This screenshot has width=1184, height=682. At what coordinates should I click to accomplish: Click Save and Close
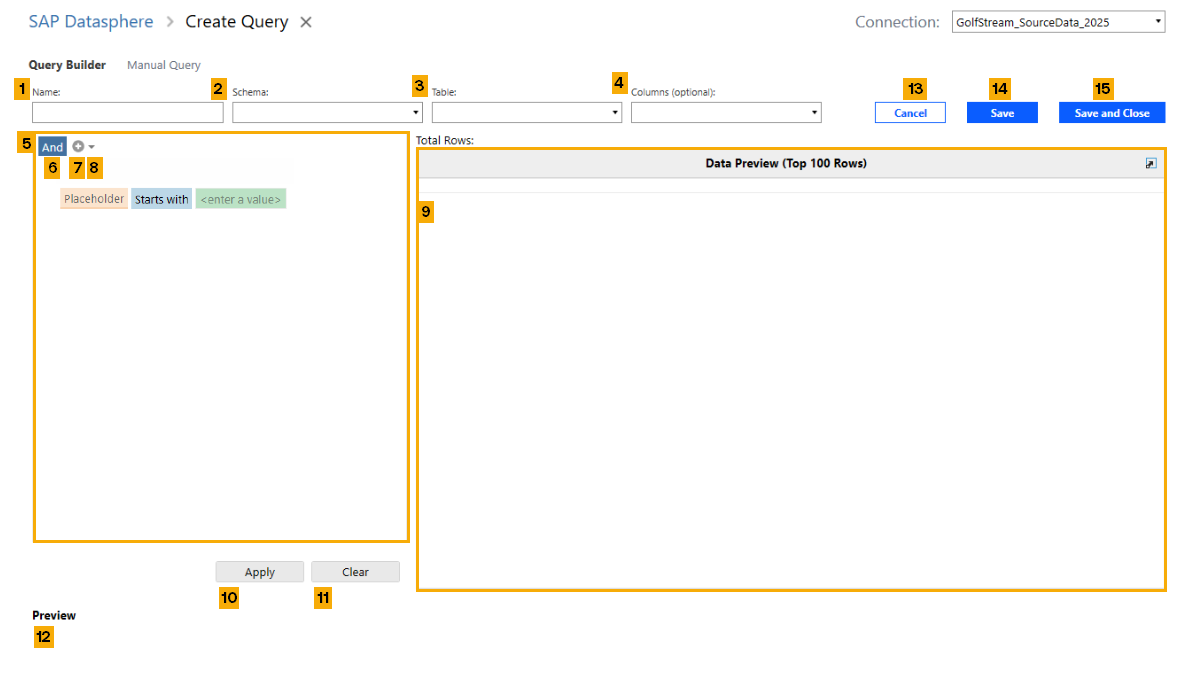pyautogui.click(x=1111, y=113)
